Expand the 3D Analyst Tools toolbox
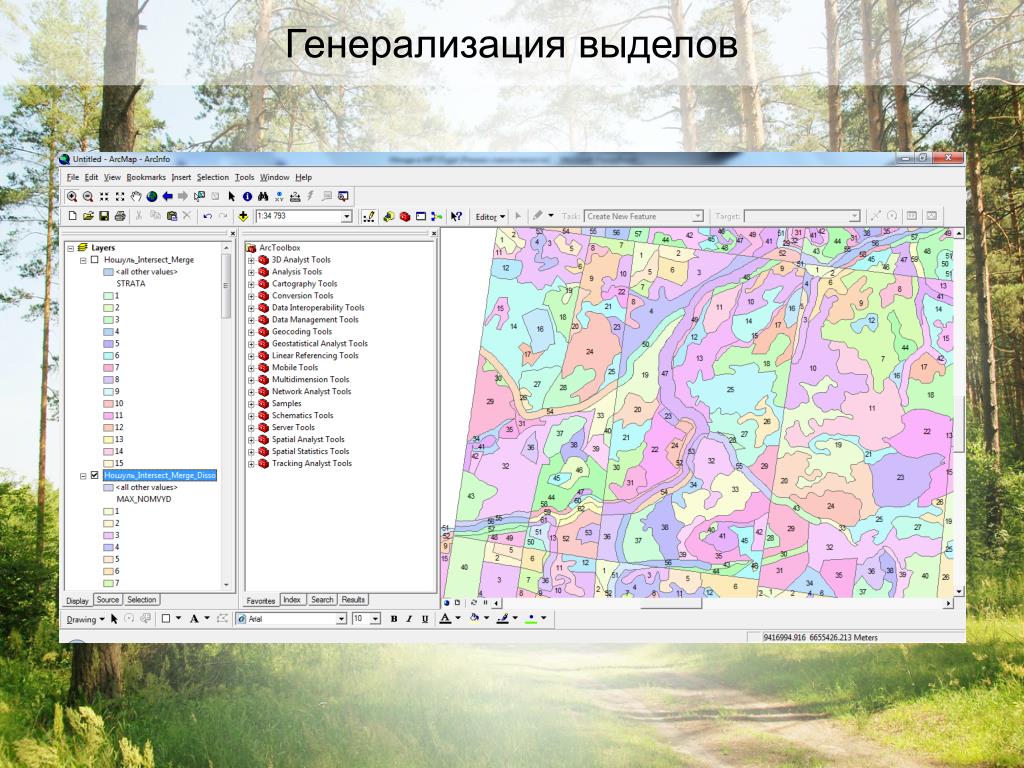The image size is (1024, 768). (251, 260)
